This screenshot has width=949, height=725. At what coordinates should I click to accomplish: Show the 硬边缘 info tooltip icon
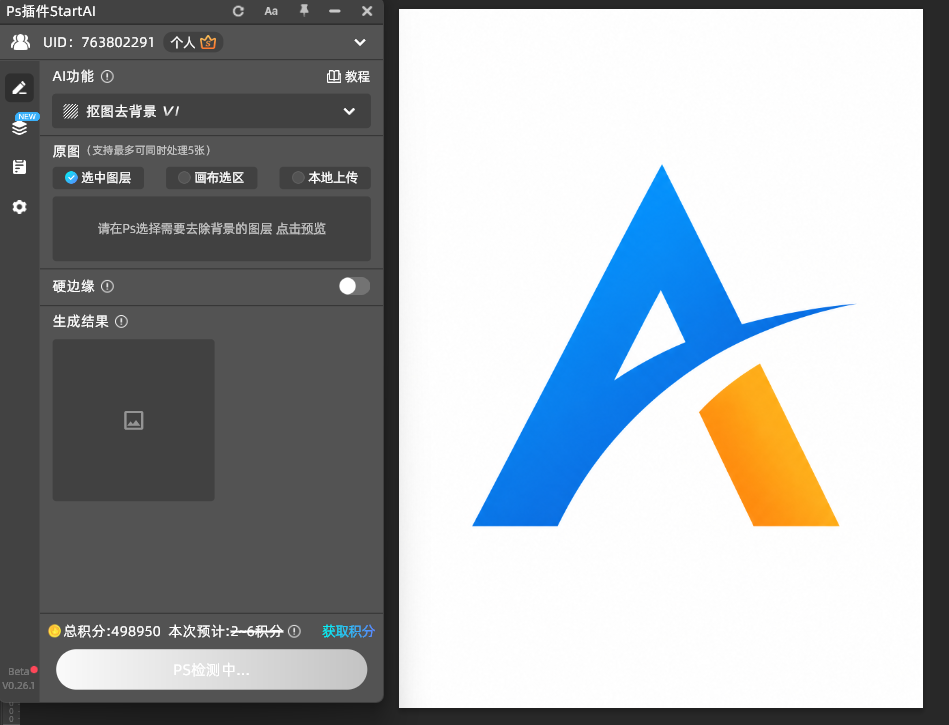tap(107, 286)
